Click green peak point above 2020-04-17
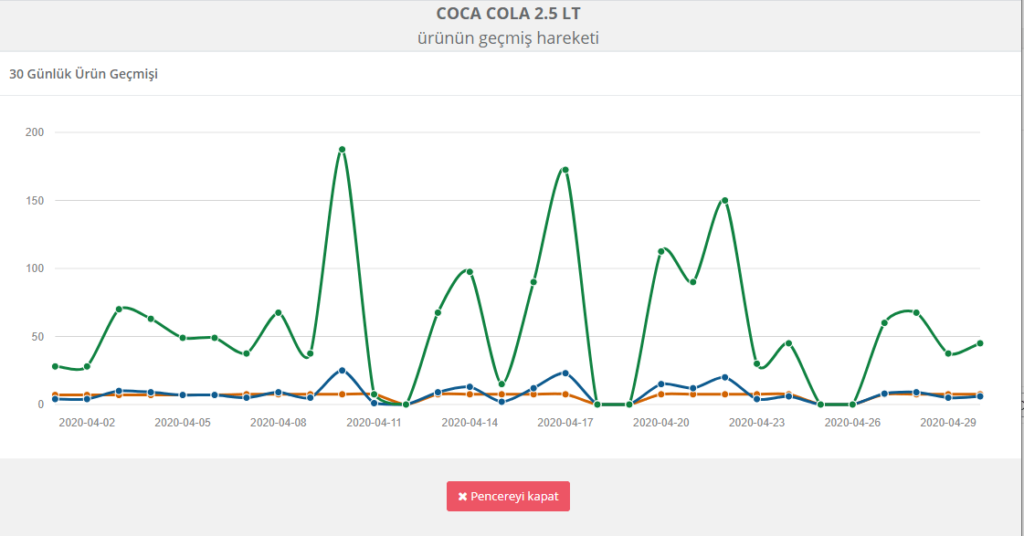This screenshot has width=1024, height=536. click(566, 170)
